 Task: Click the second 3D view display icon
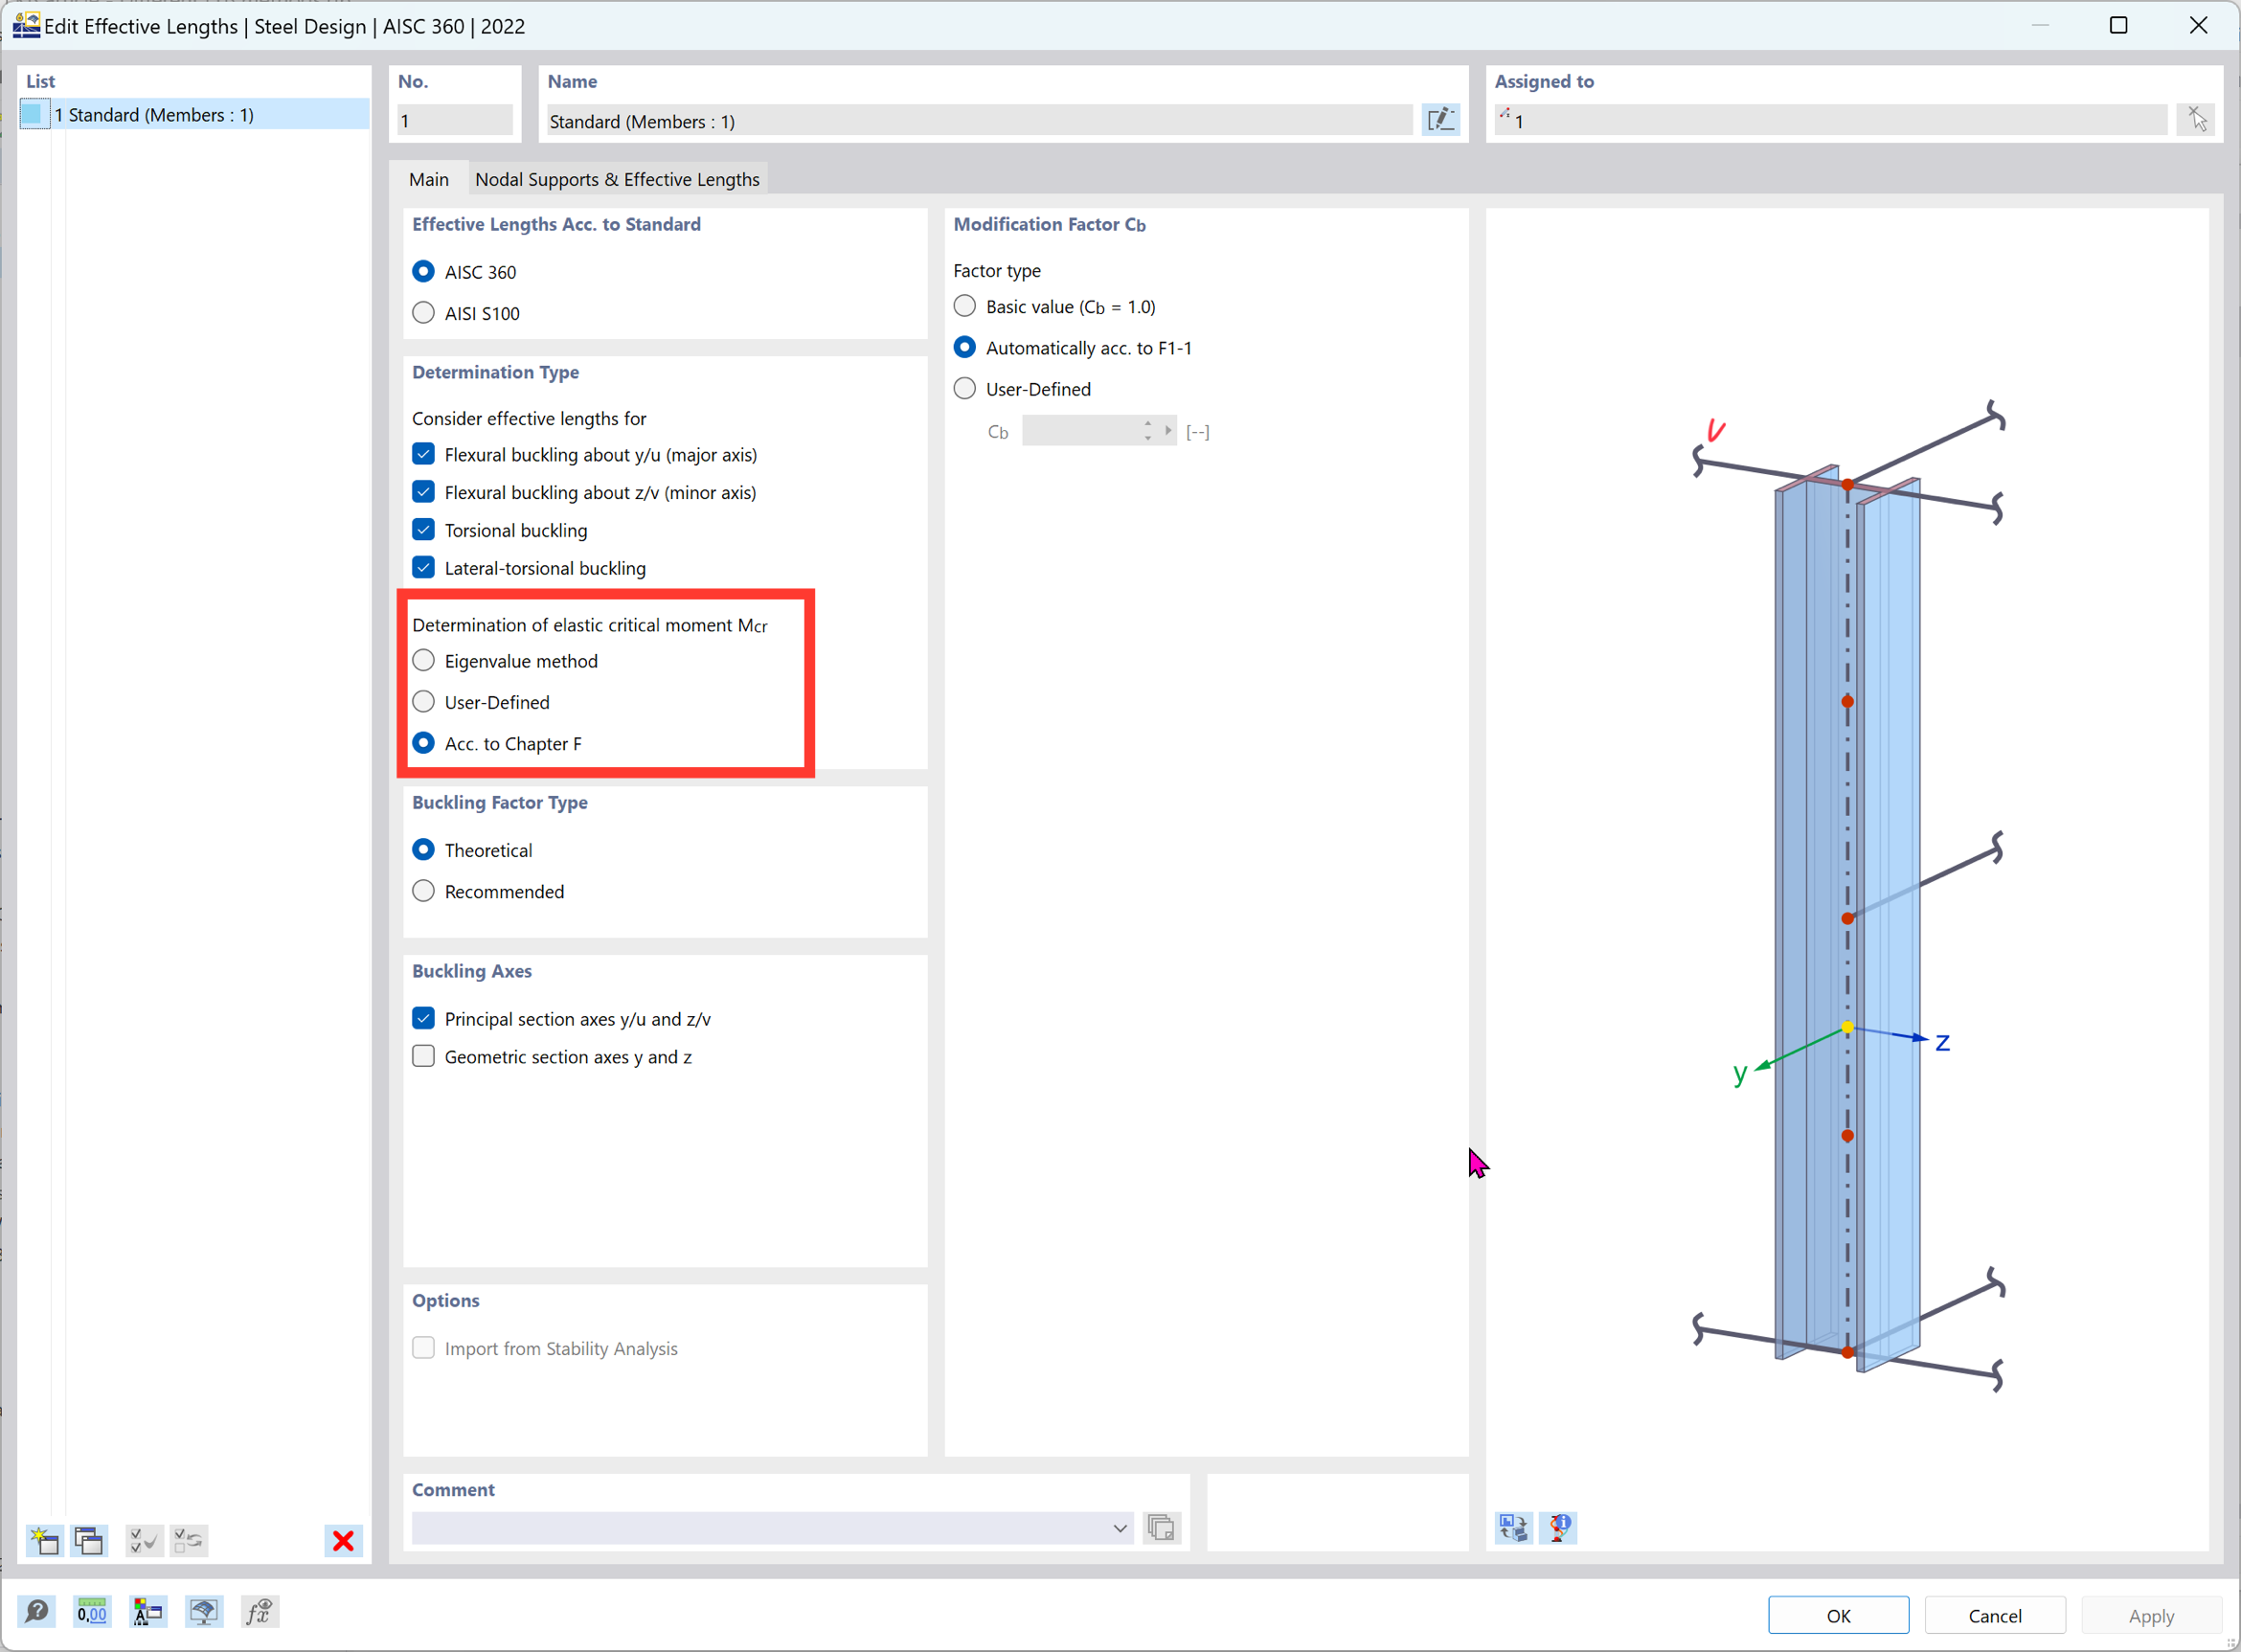click(x=1559, y=1528)
